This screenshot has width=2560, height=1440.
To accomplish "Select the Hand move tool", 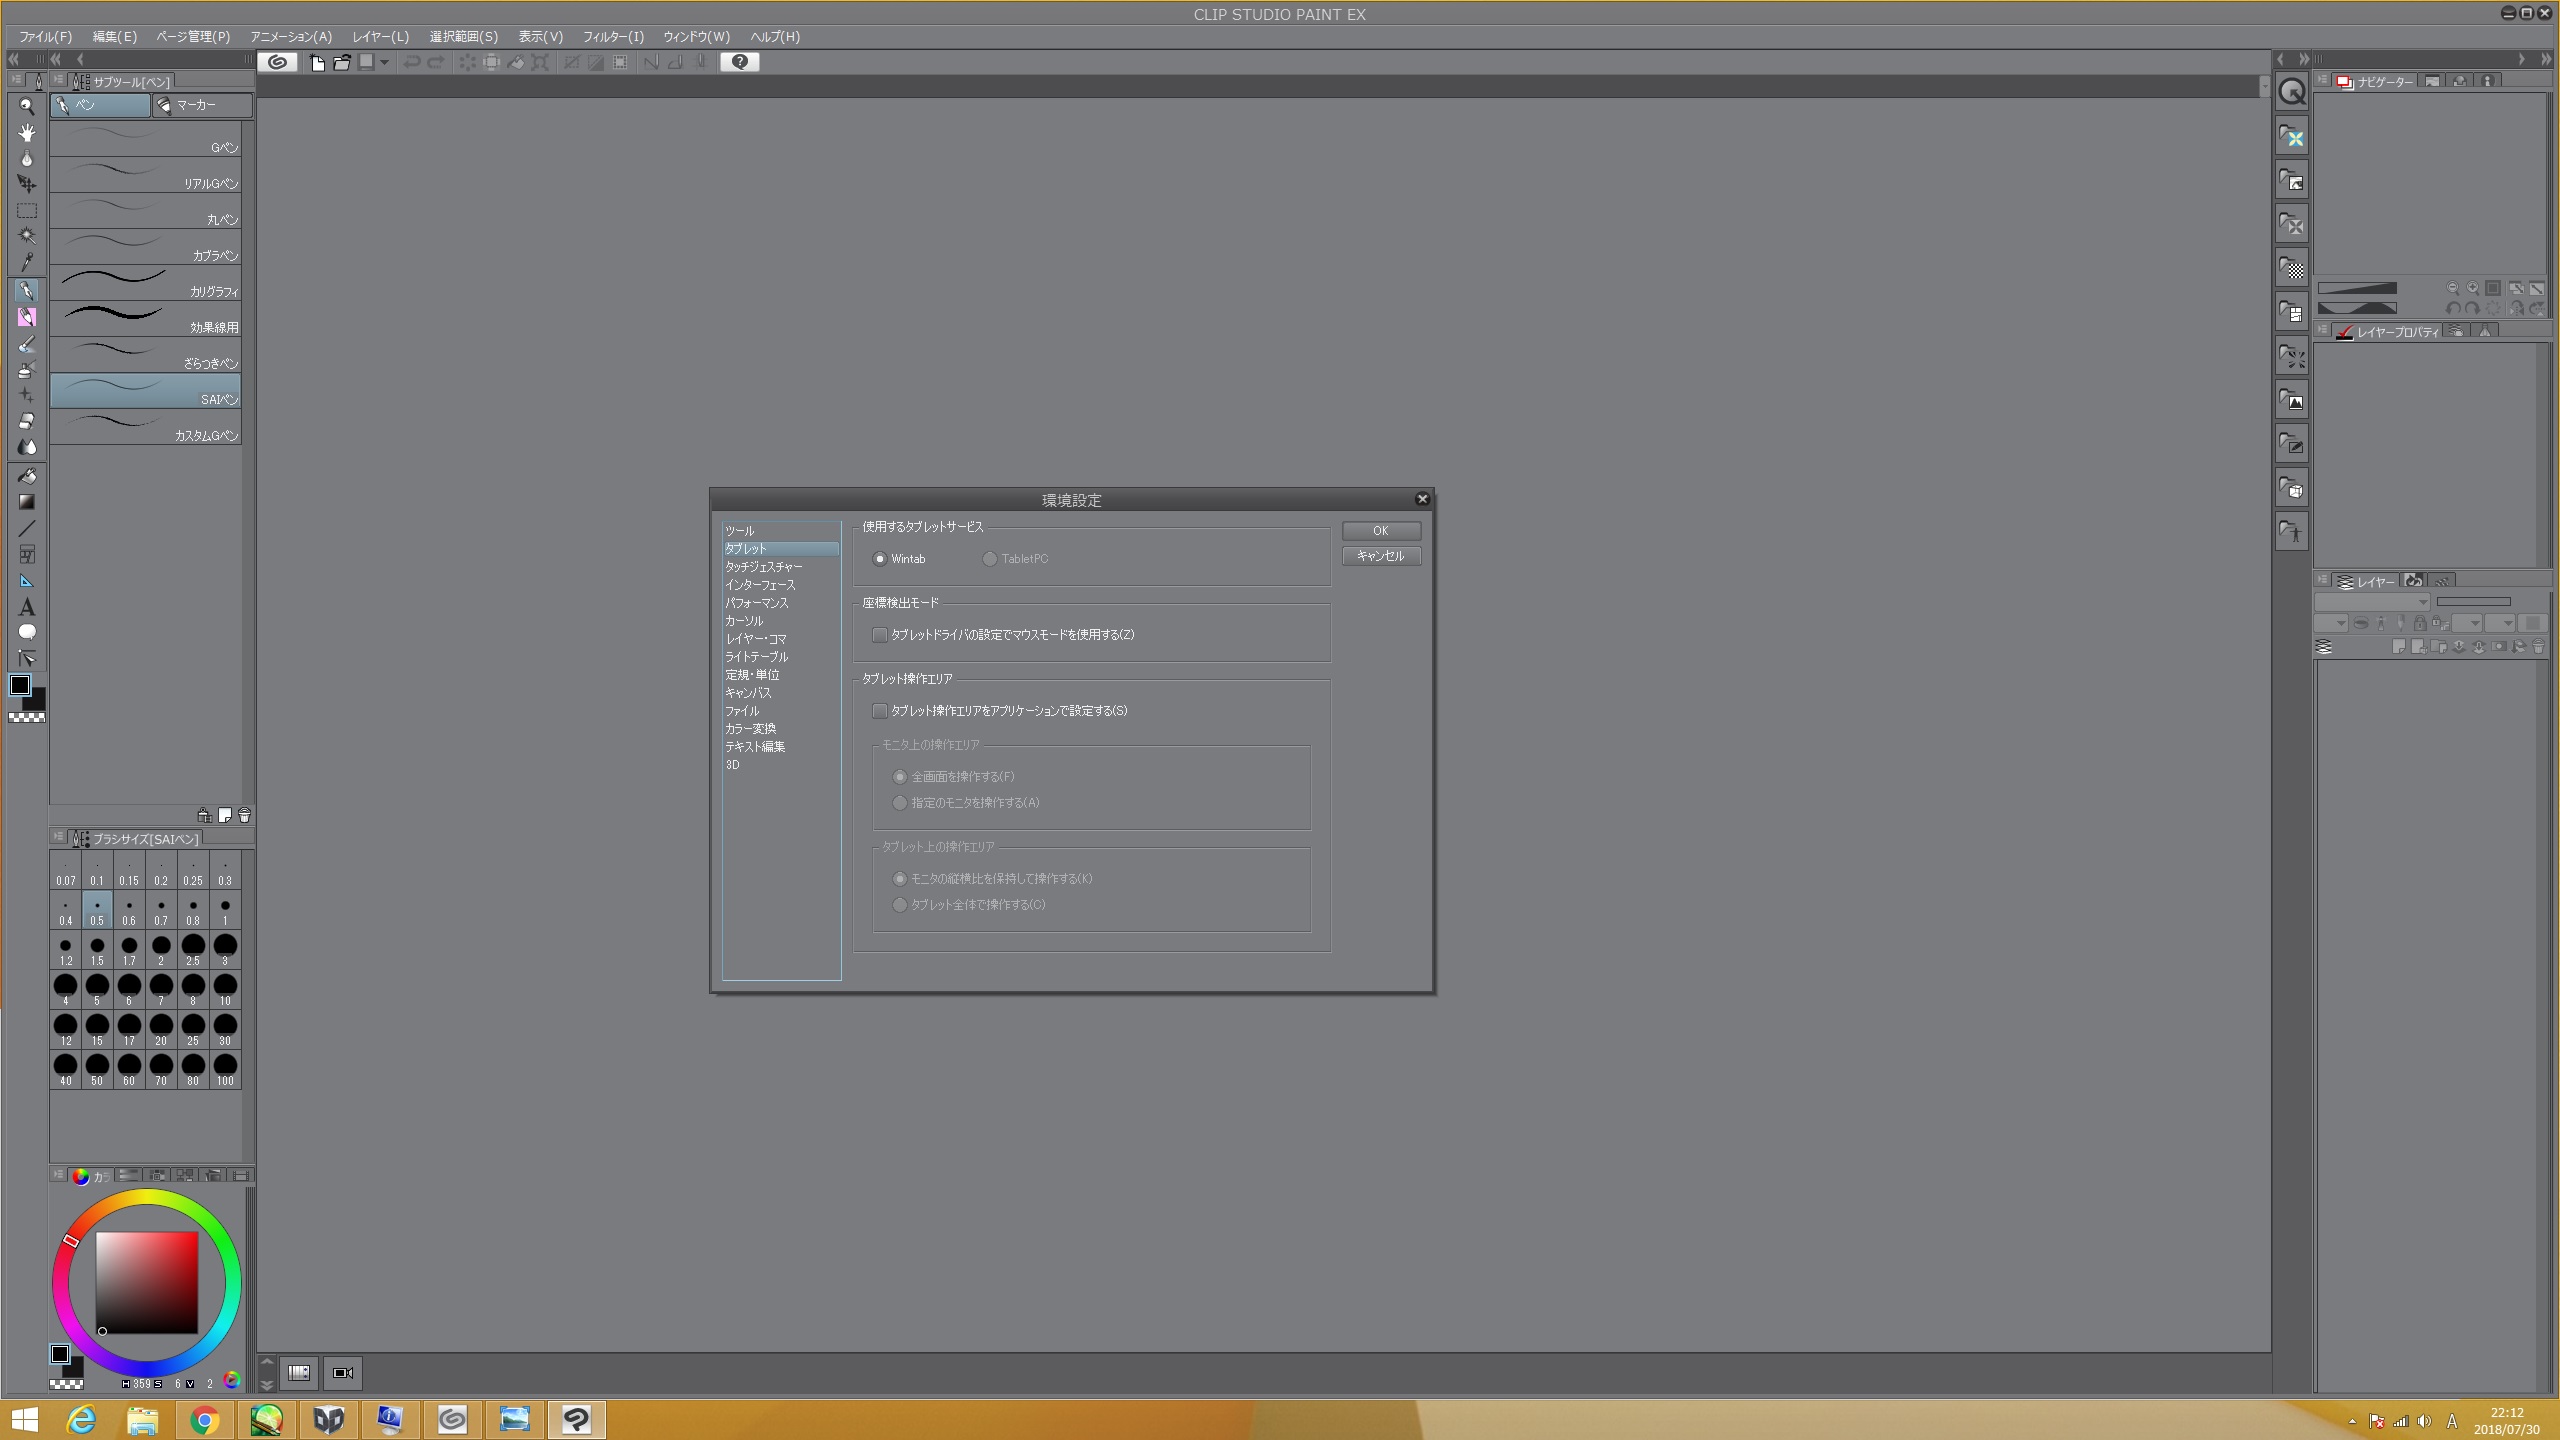I will pos(27,132).
